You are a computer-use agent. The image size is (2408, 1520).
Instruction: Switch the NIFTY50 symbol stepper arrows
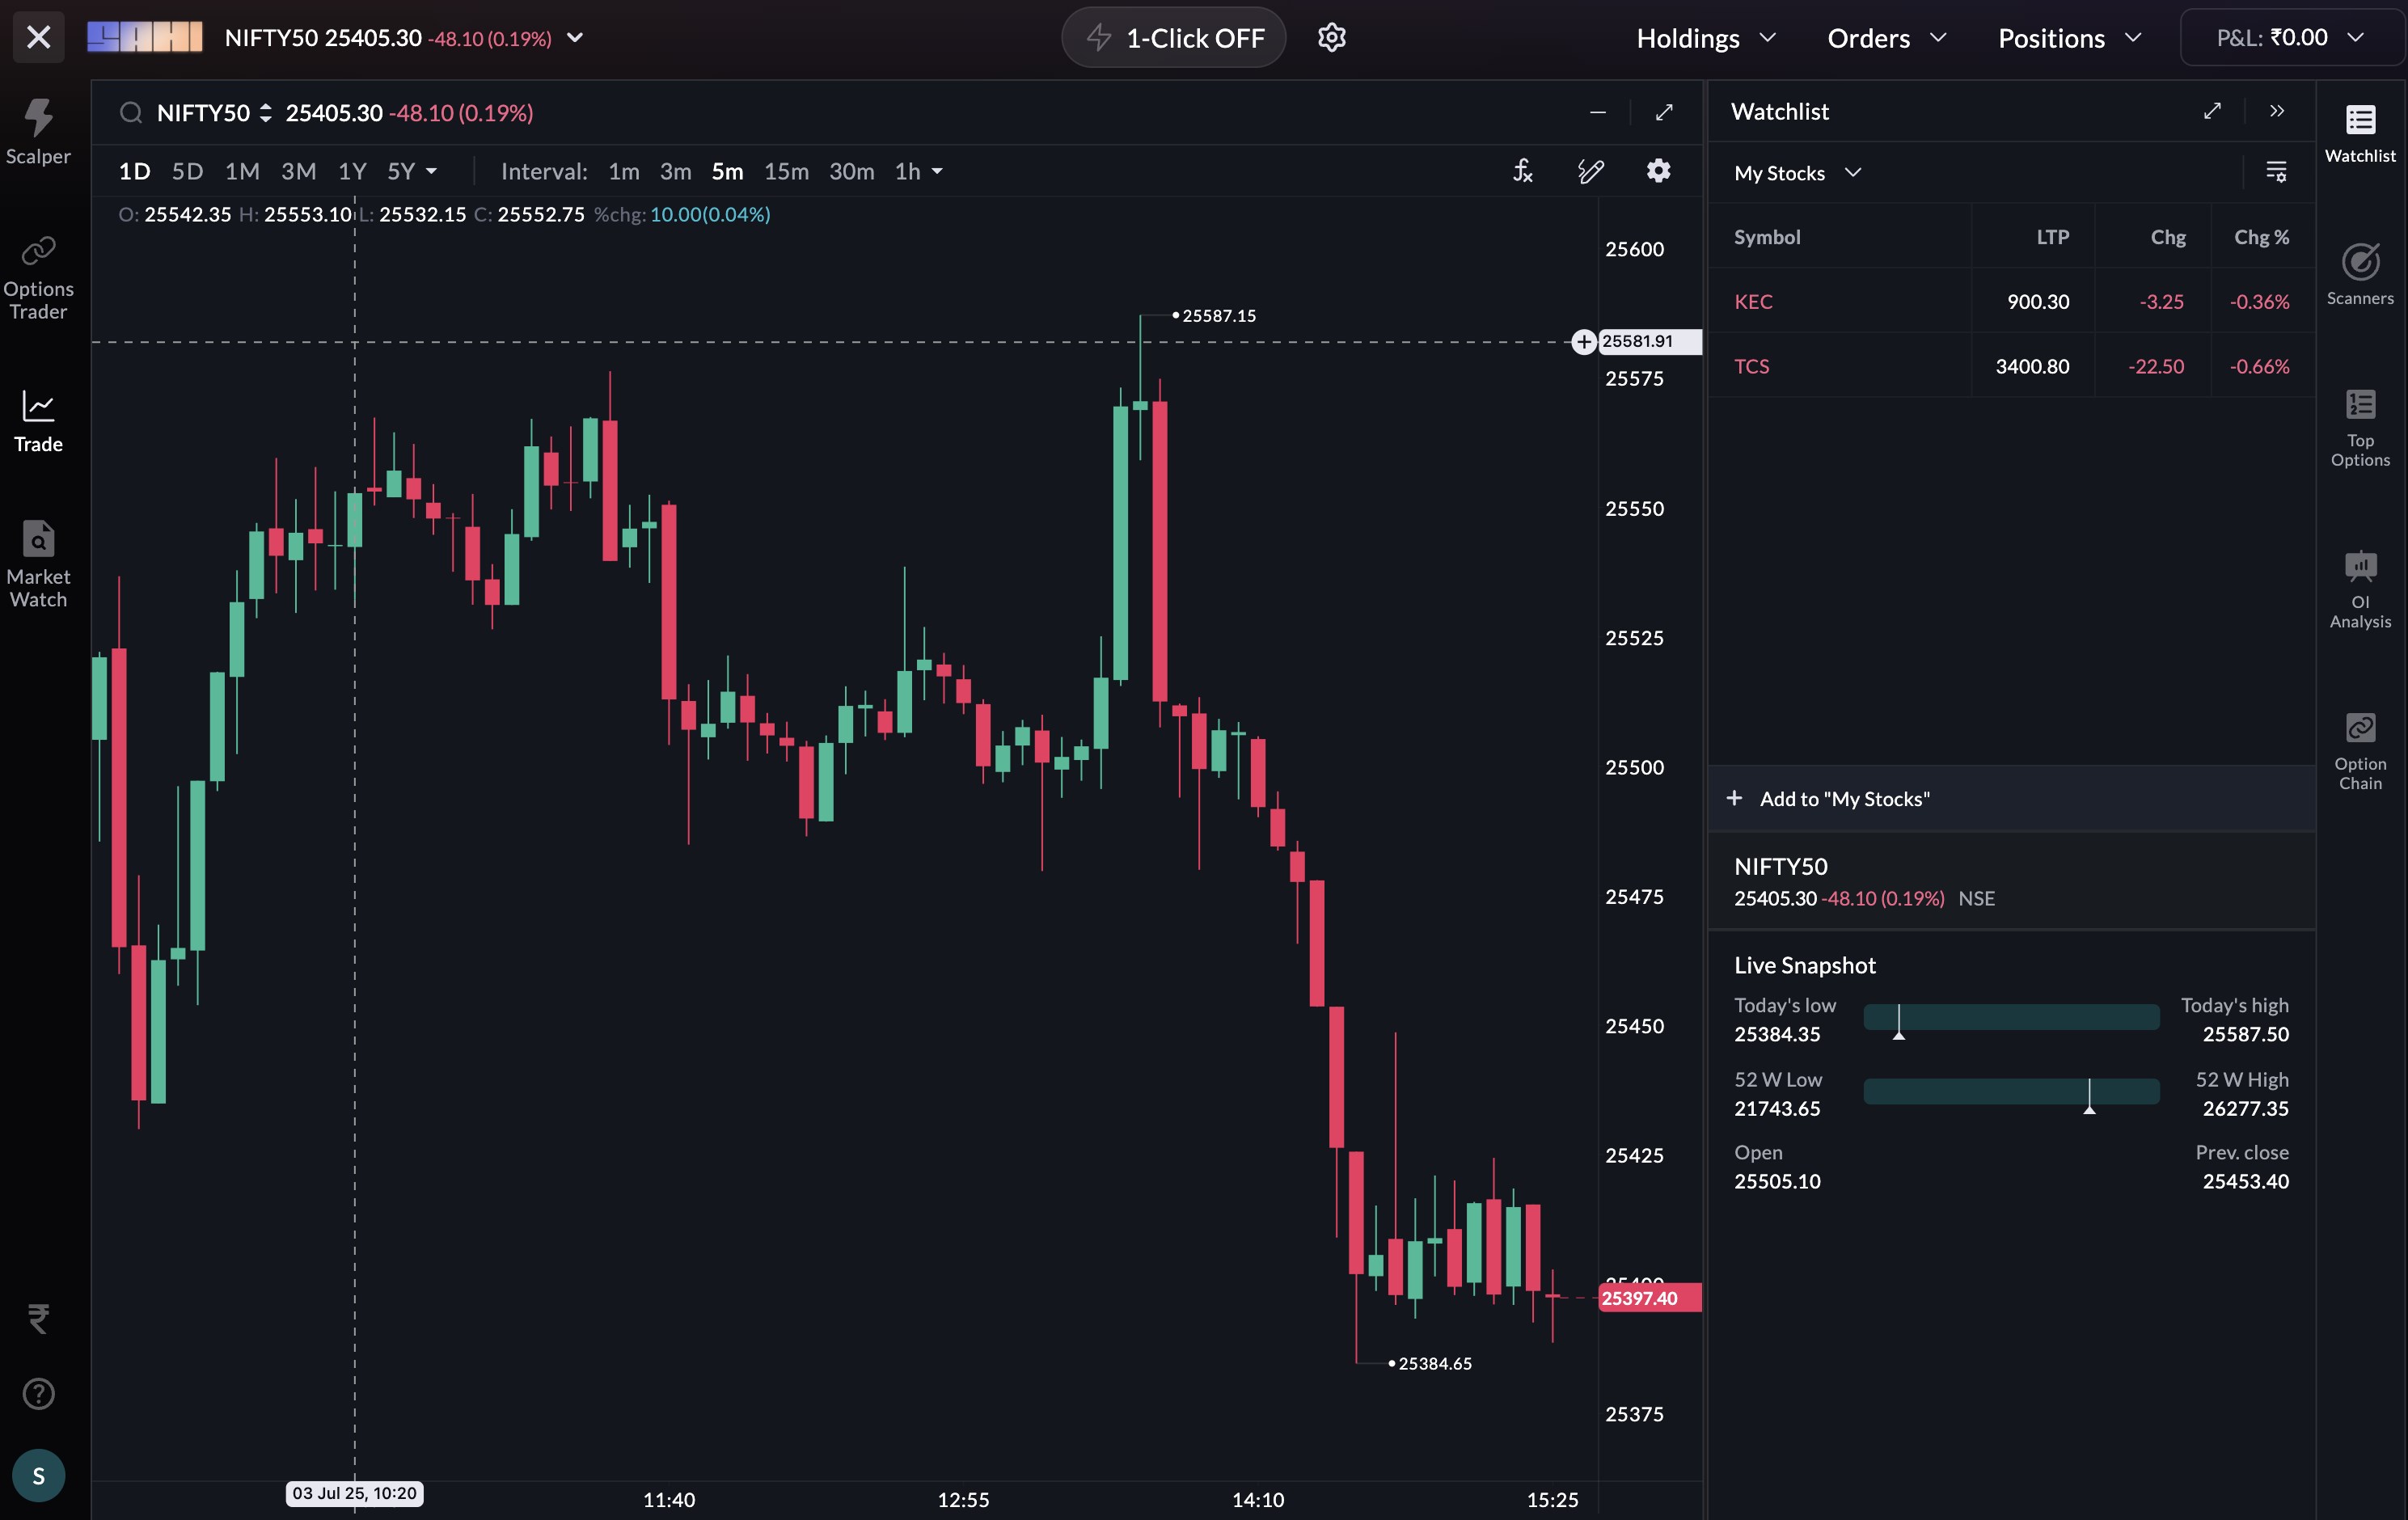tap(266, 112)
